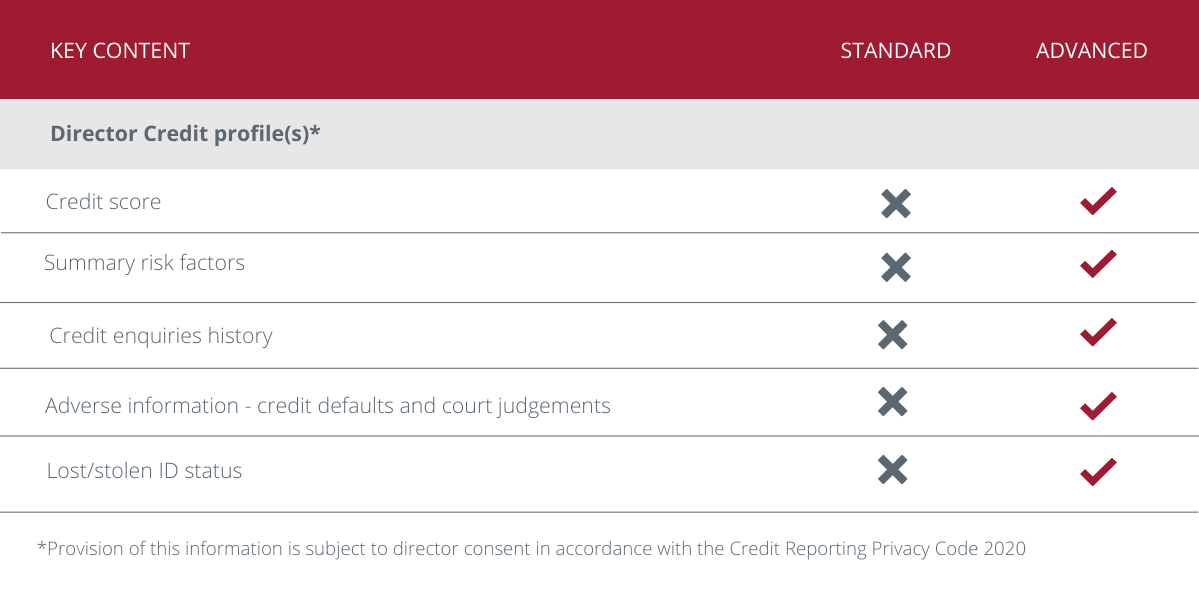
Task: Click the Standard cross for Adverse information
Action: [892, 402]
